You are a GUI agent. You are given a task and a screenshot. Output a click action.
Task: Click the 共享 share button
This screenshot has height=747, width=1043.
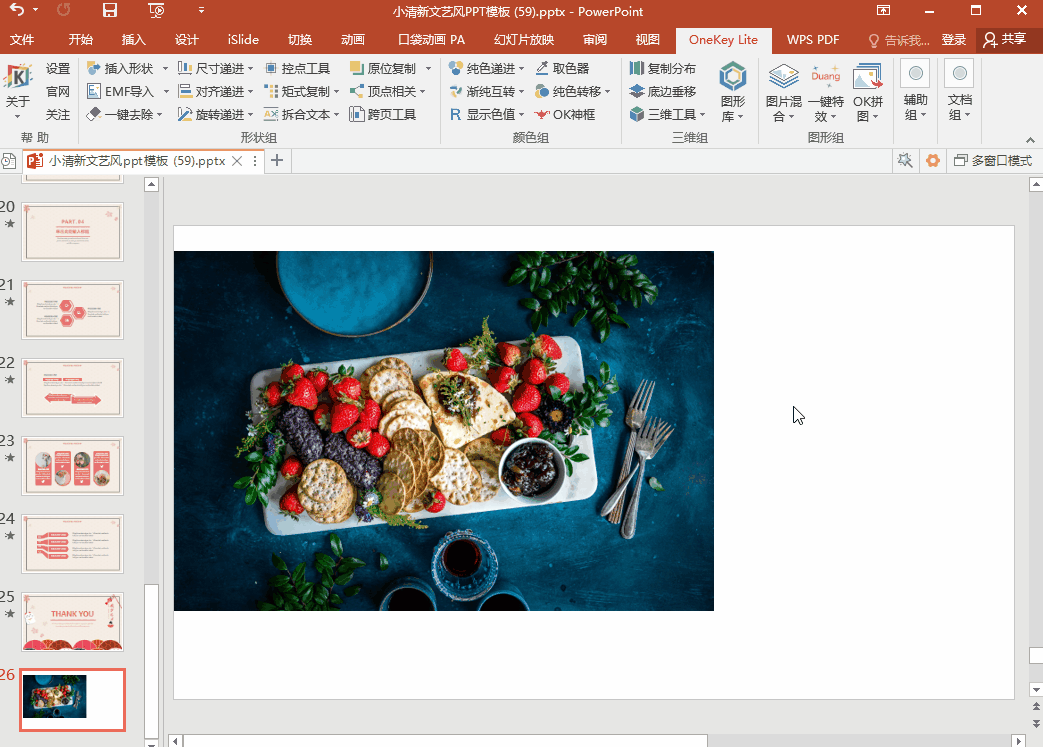[1005, 40]
